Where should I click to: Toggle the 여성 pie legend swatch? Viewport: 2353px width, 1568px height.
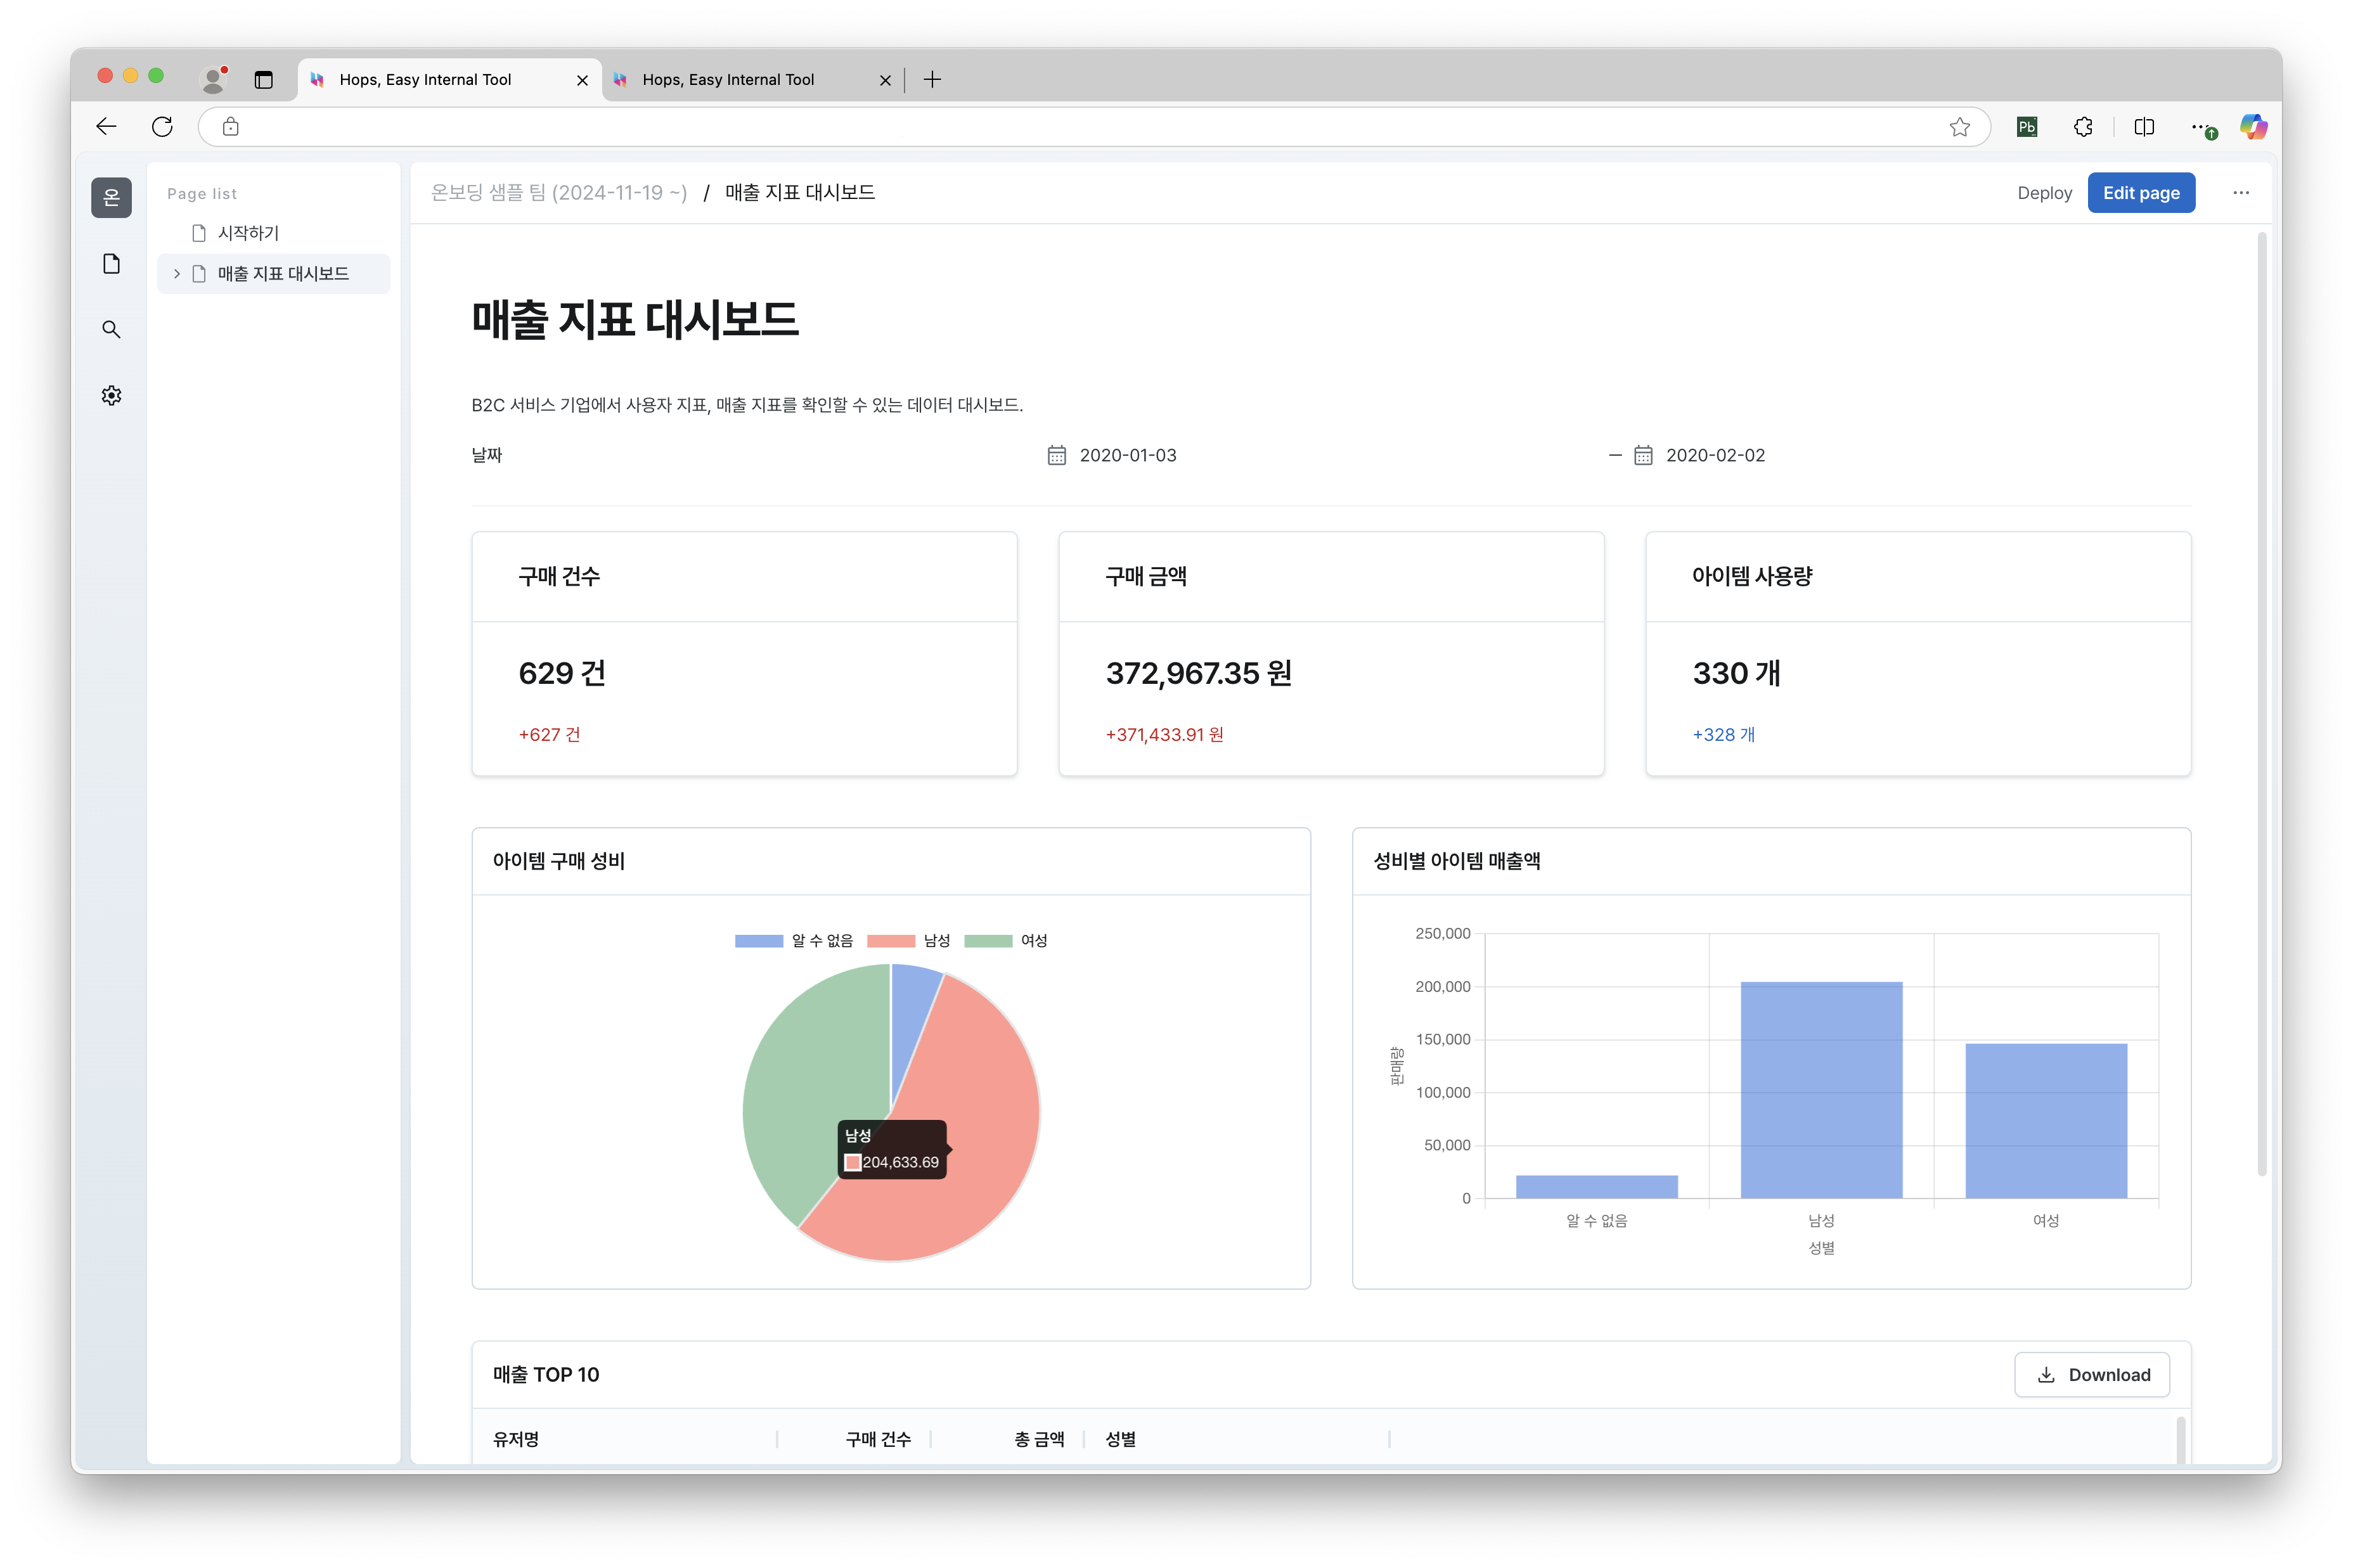(988, 941)
